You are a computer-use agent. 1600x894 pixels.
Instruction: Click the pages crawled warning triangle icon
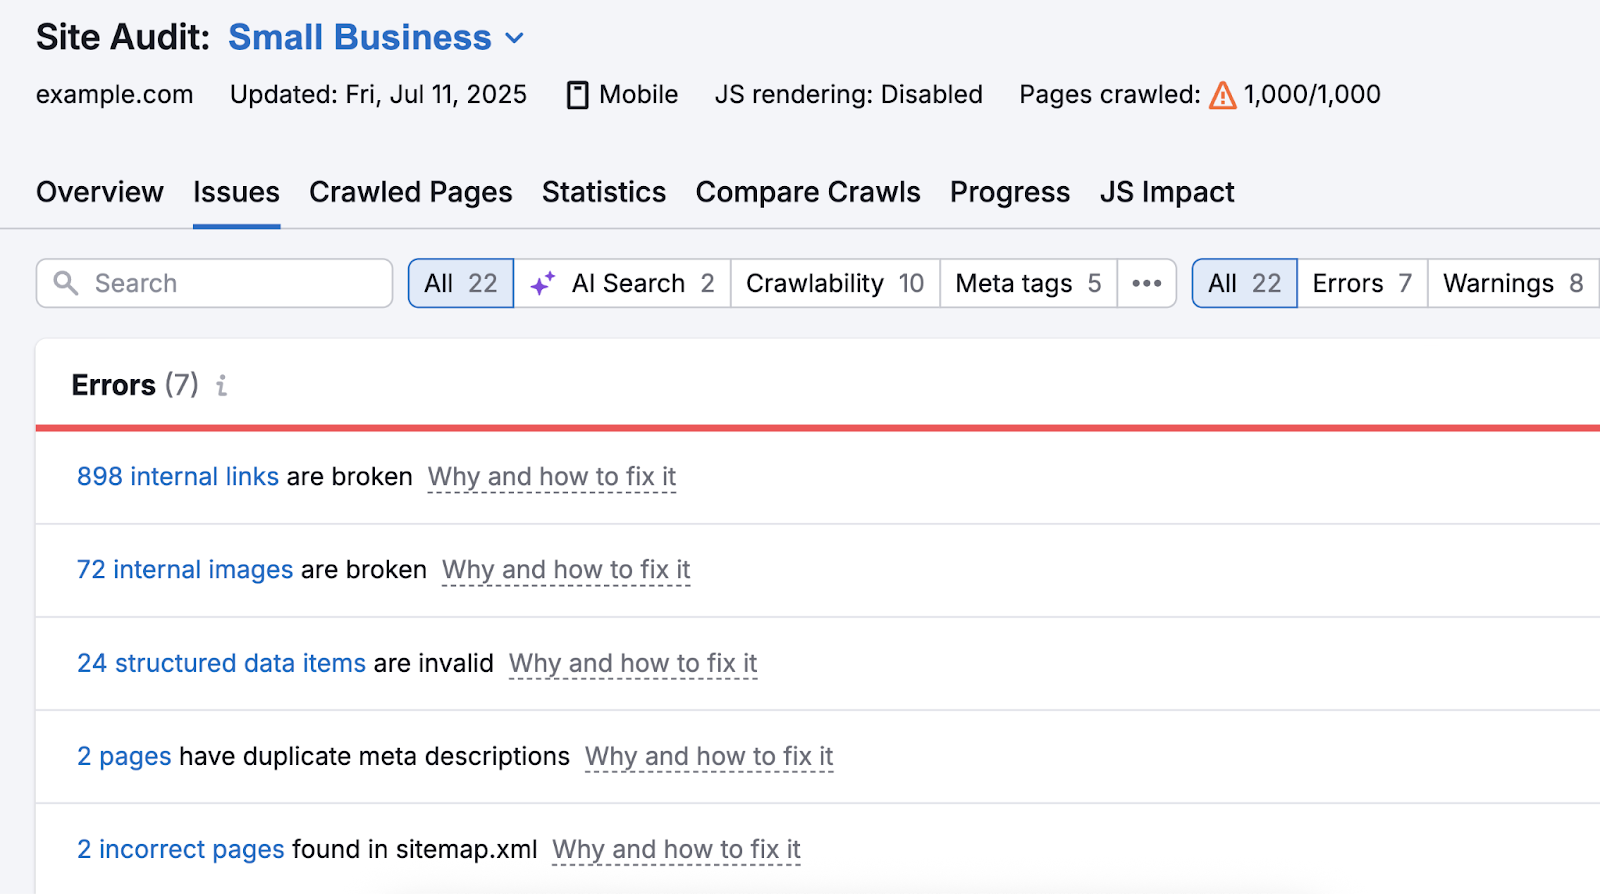click(1222, 95)
